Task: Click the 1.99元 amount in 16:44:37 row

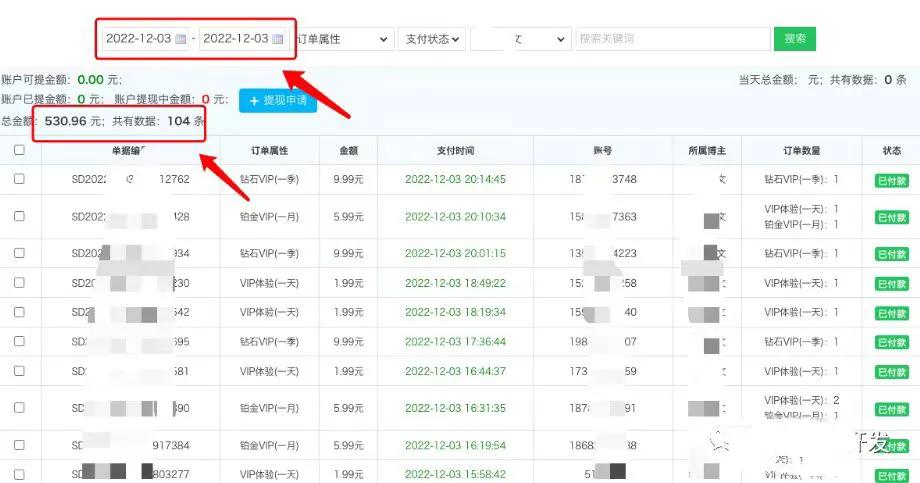Action: [x=349, y=371]
